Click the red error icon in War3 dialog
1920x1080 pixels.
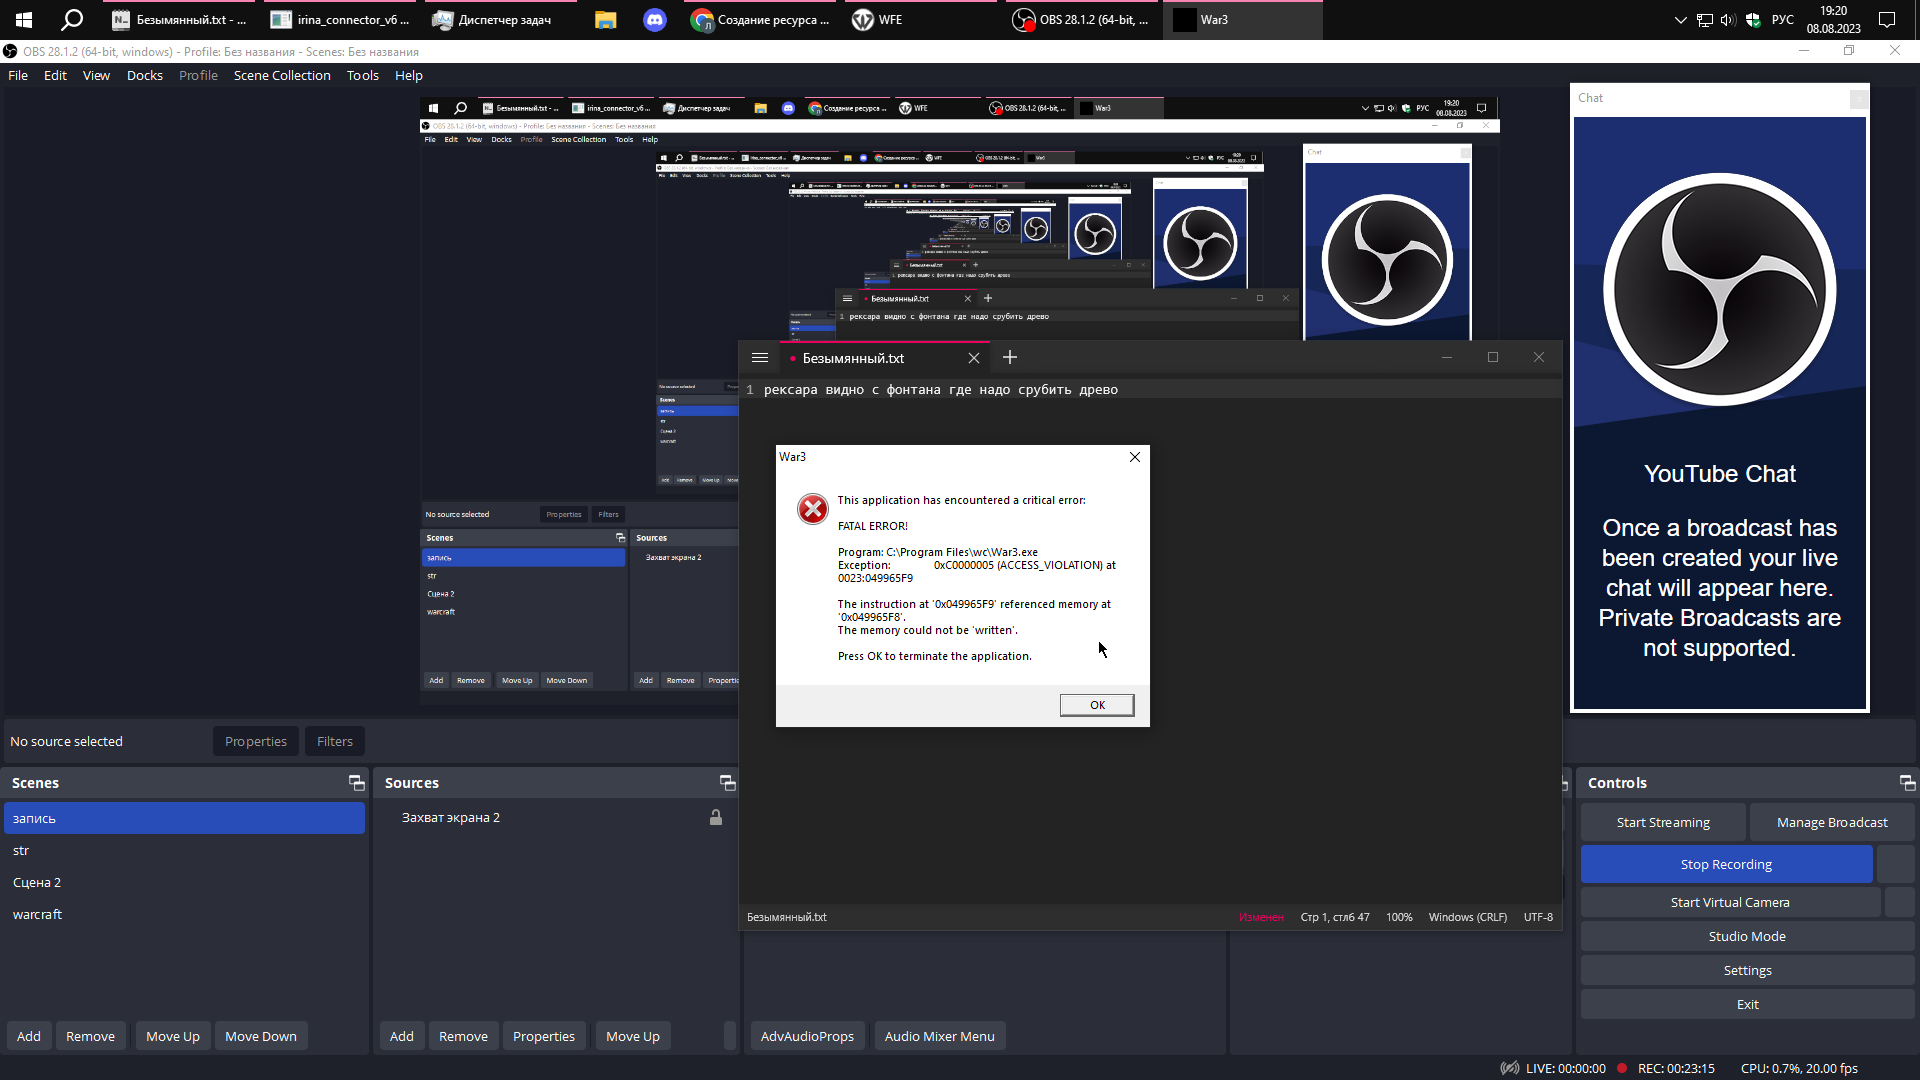point(813,509)
